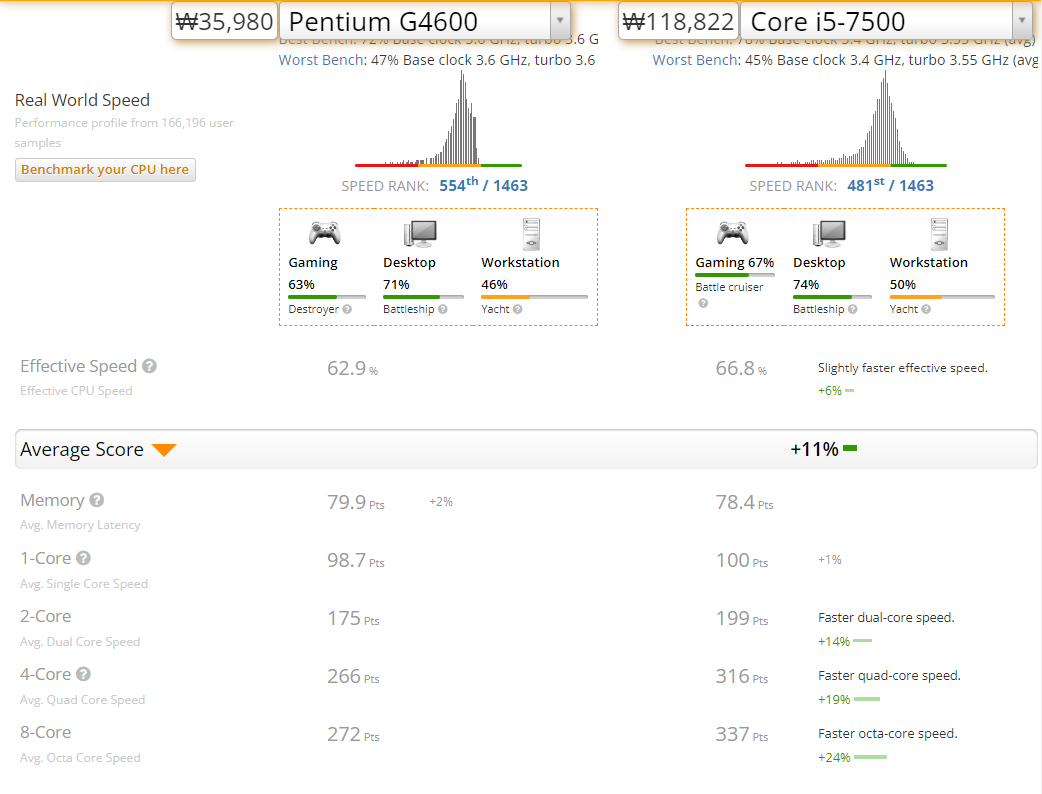
Task: Click the Pentium G4600 benchmark histogram
Action: (x=439, y=120)
